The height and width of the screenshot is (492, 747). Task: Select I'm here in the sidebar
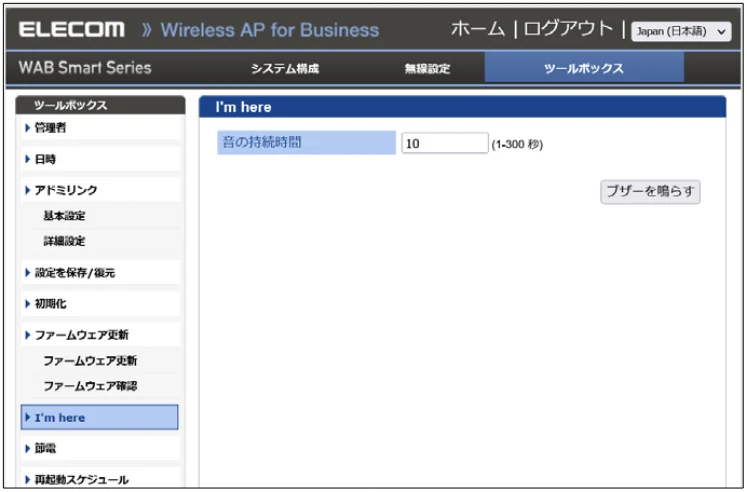tap(100, 417)
